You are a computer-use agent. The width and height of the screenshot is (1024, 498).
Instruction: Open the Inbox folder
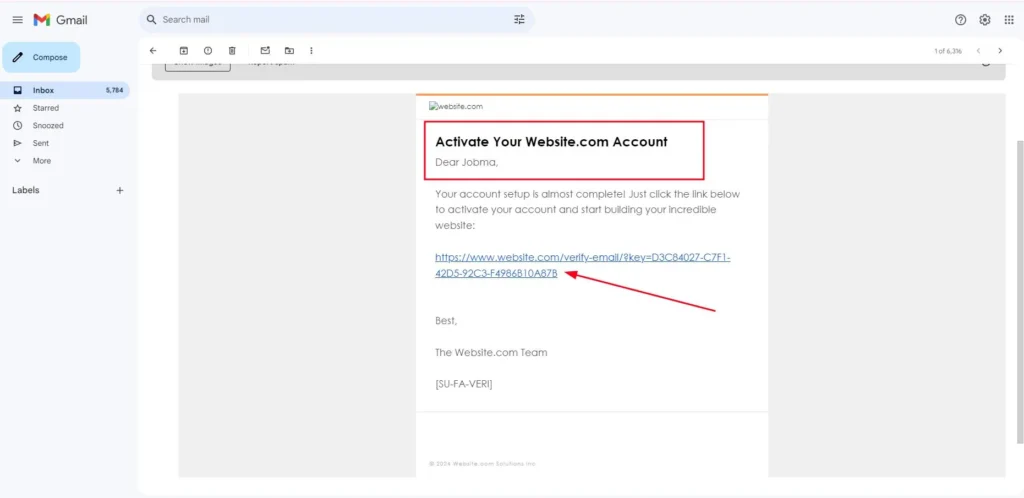[65, 91]
